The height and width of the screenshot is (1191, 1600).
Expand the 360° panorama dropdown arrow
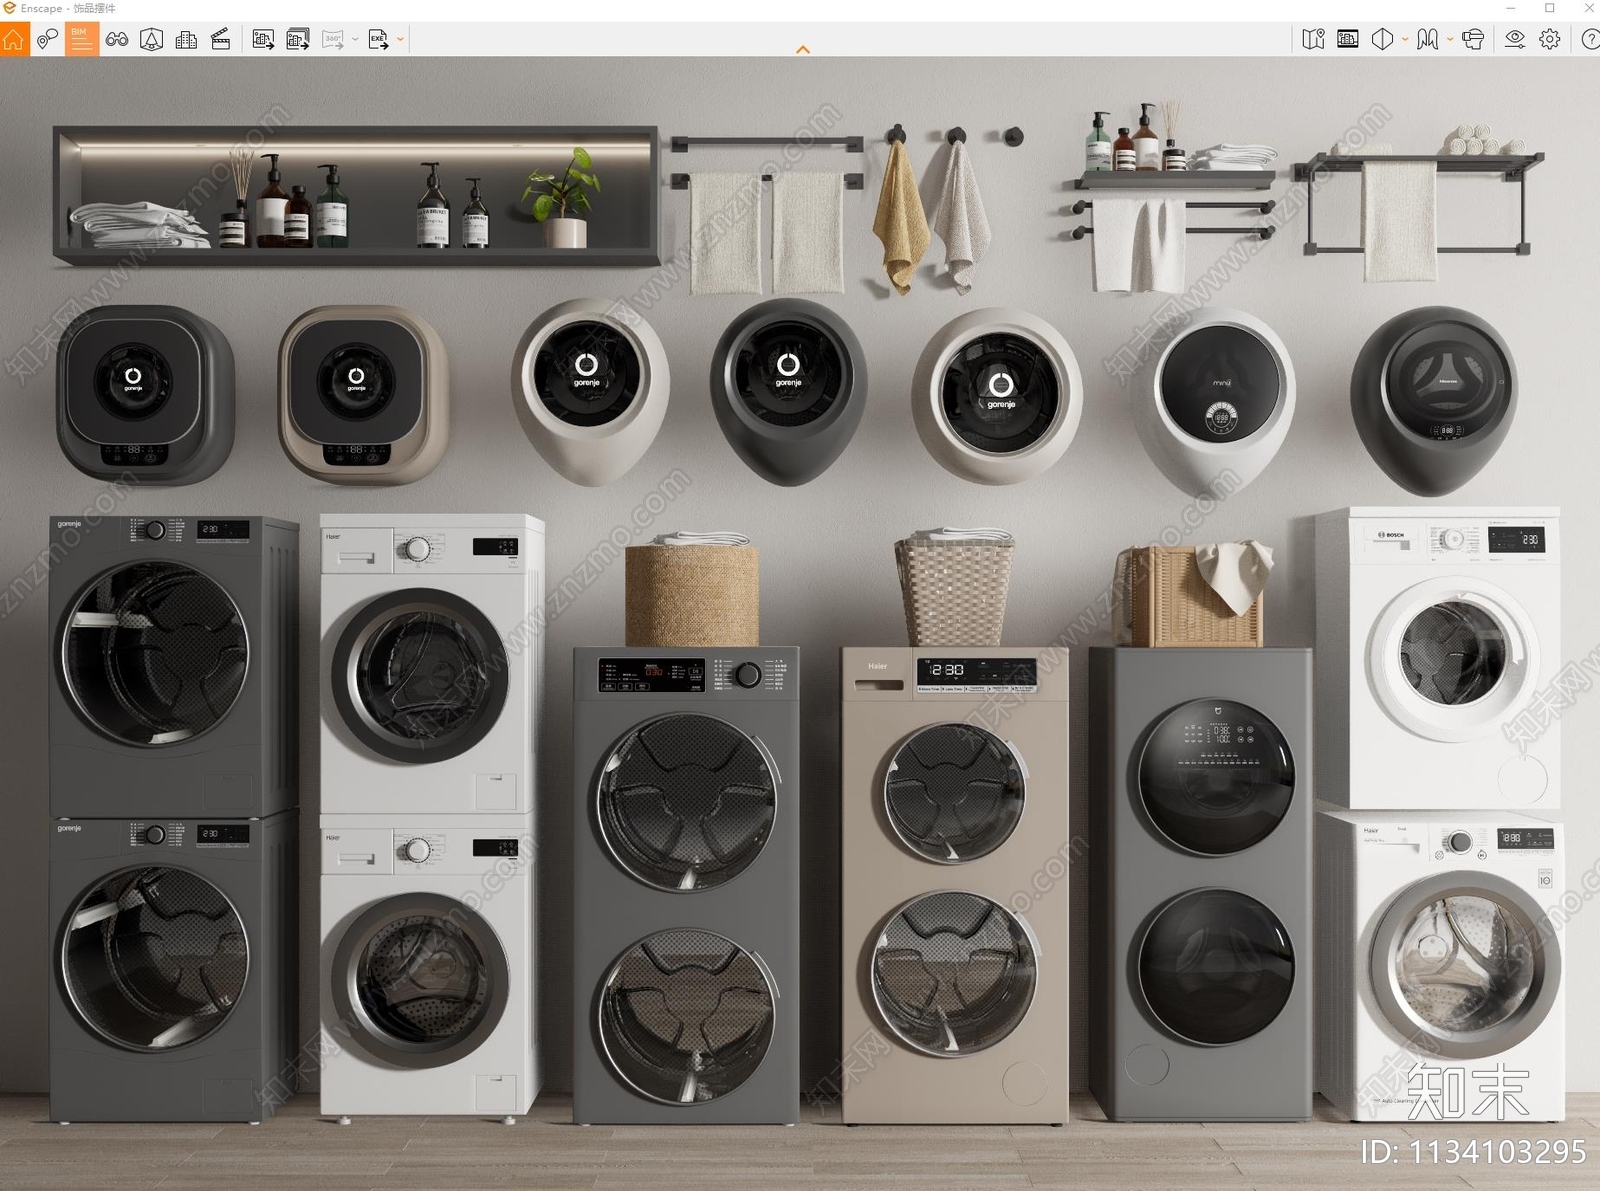click(x=355, y=40)
